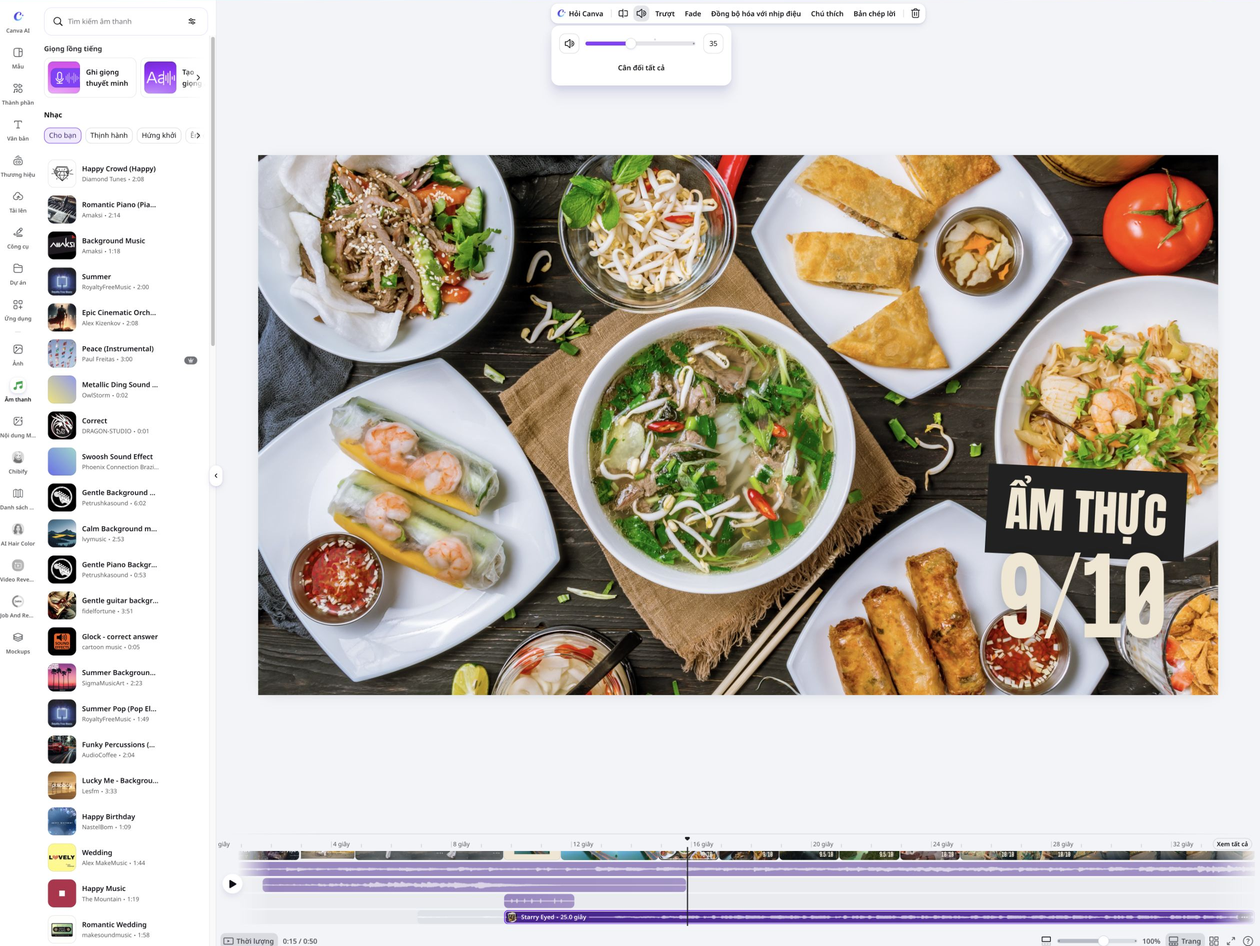Open the AI Hair Color app

(18, 534)
